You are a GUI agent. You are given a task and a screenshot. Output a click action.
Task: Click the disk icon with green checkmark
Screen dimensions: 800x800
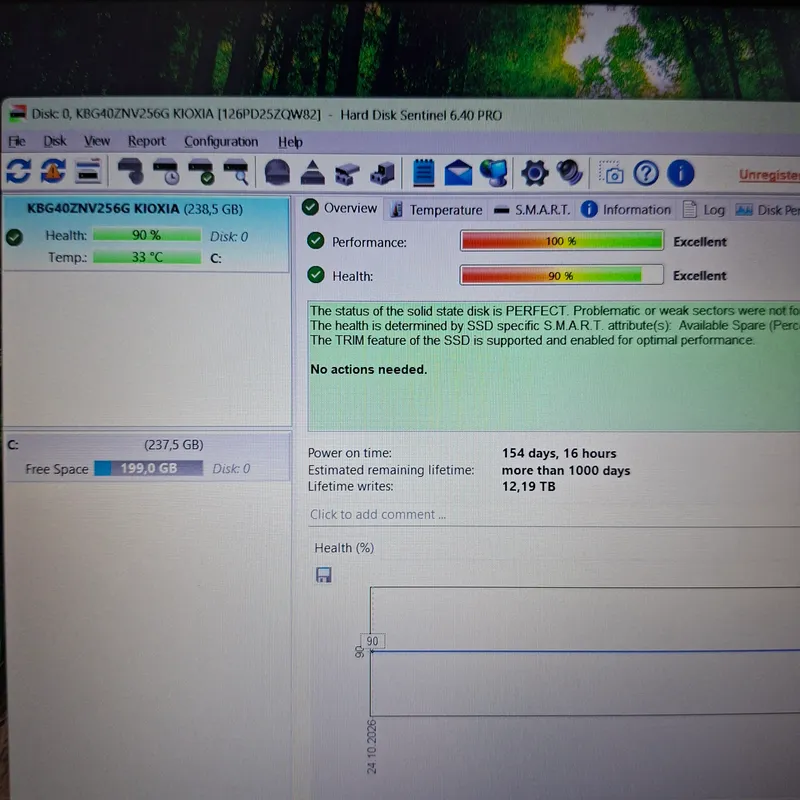[201, 172]
